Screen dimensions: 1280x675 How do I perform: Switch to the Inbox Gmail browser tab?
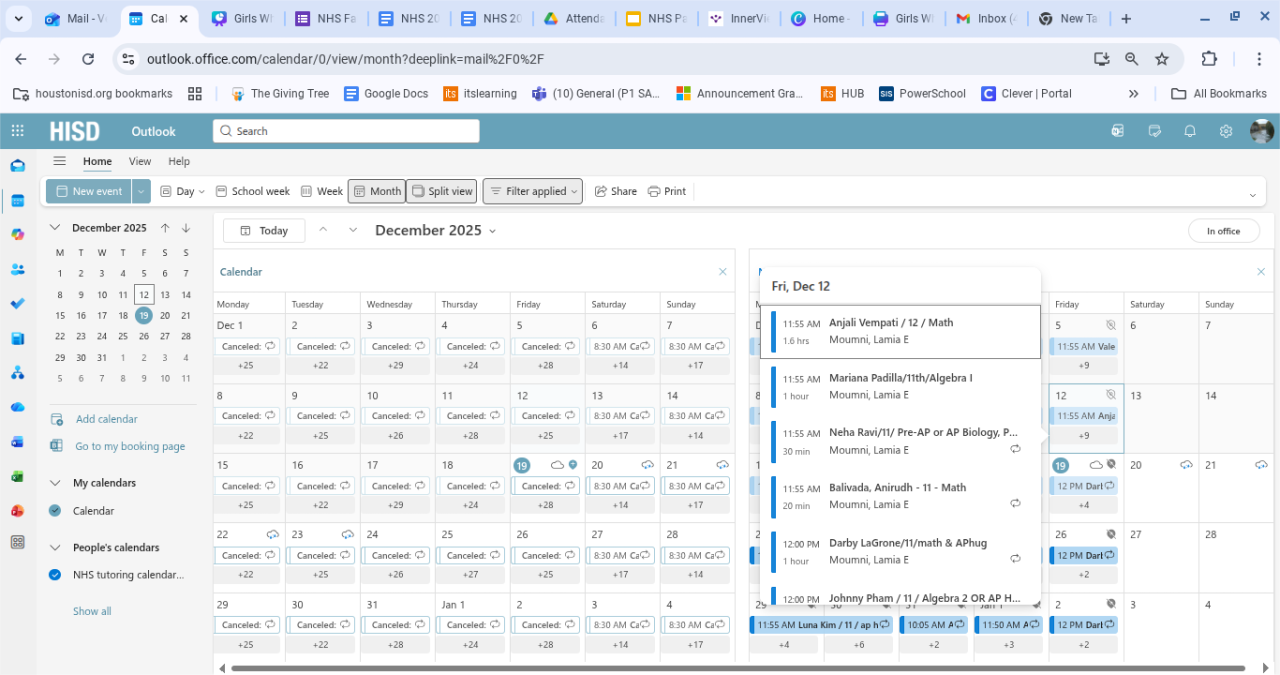point(986,18)
